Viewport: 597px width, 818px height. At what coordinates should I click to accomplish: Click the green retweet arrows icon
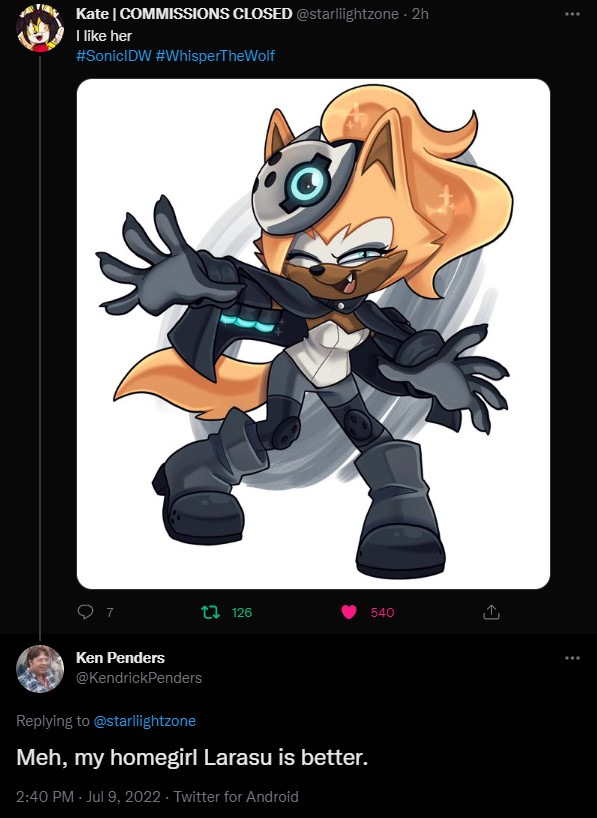pyautogui.click(x=210, y=612)
